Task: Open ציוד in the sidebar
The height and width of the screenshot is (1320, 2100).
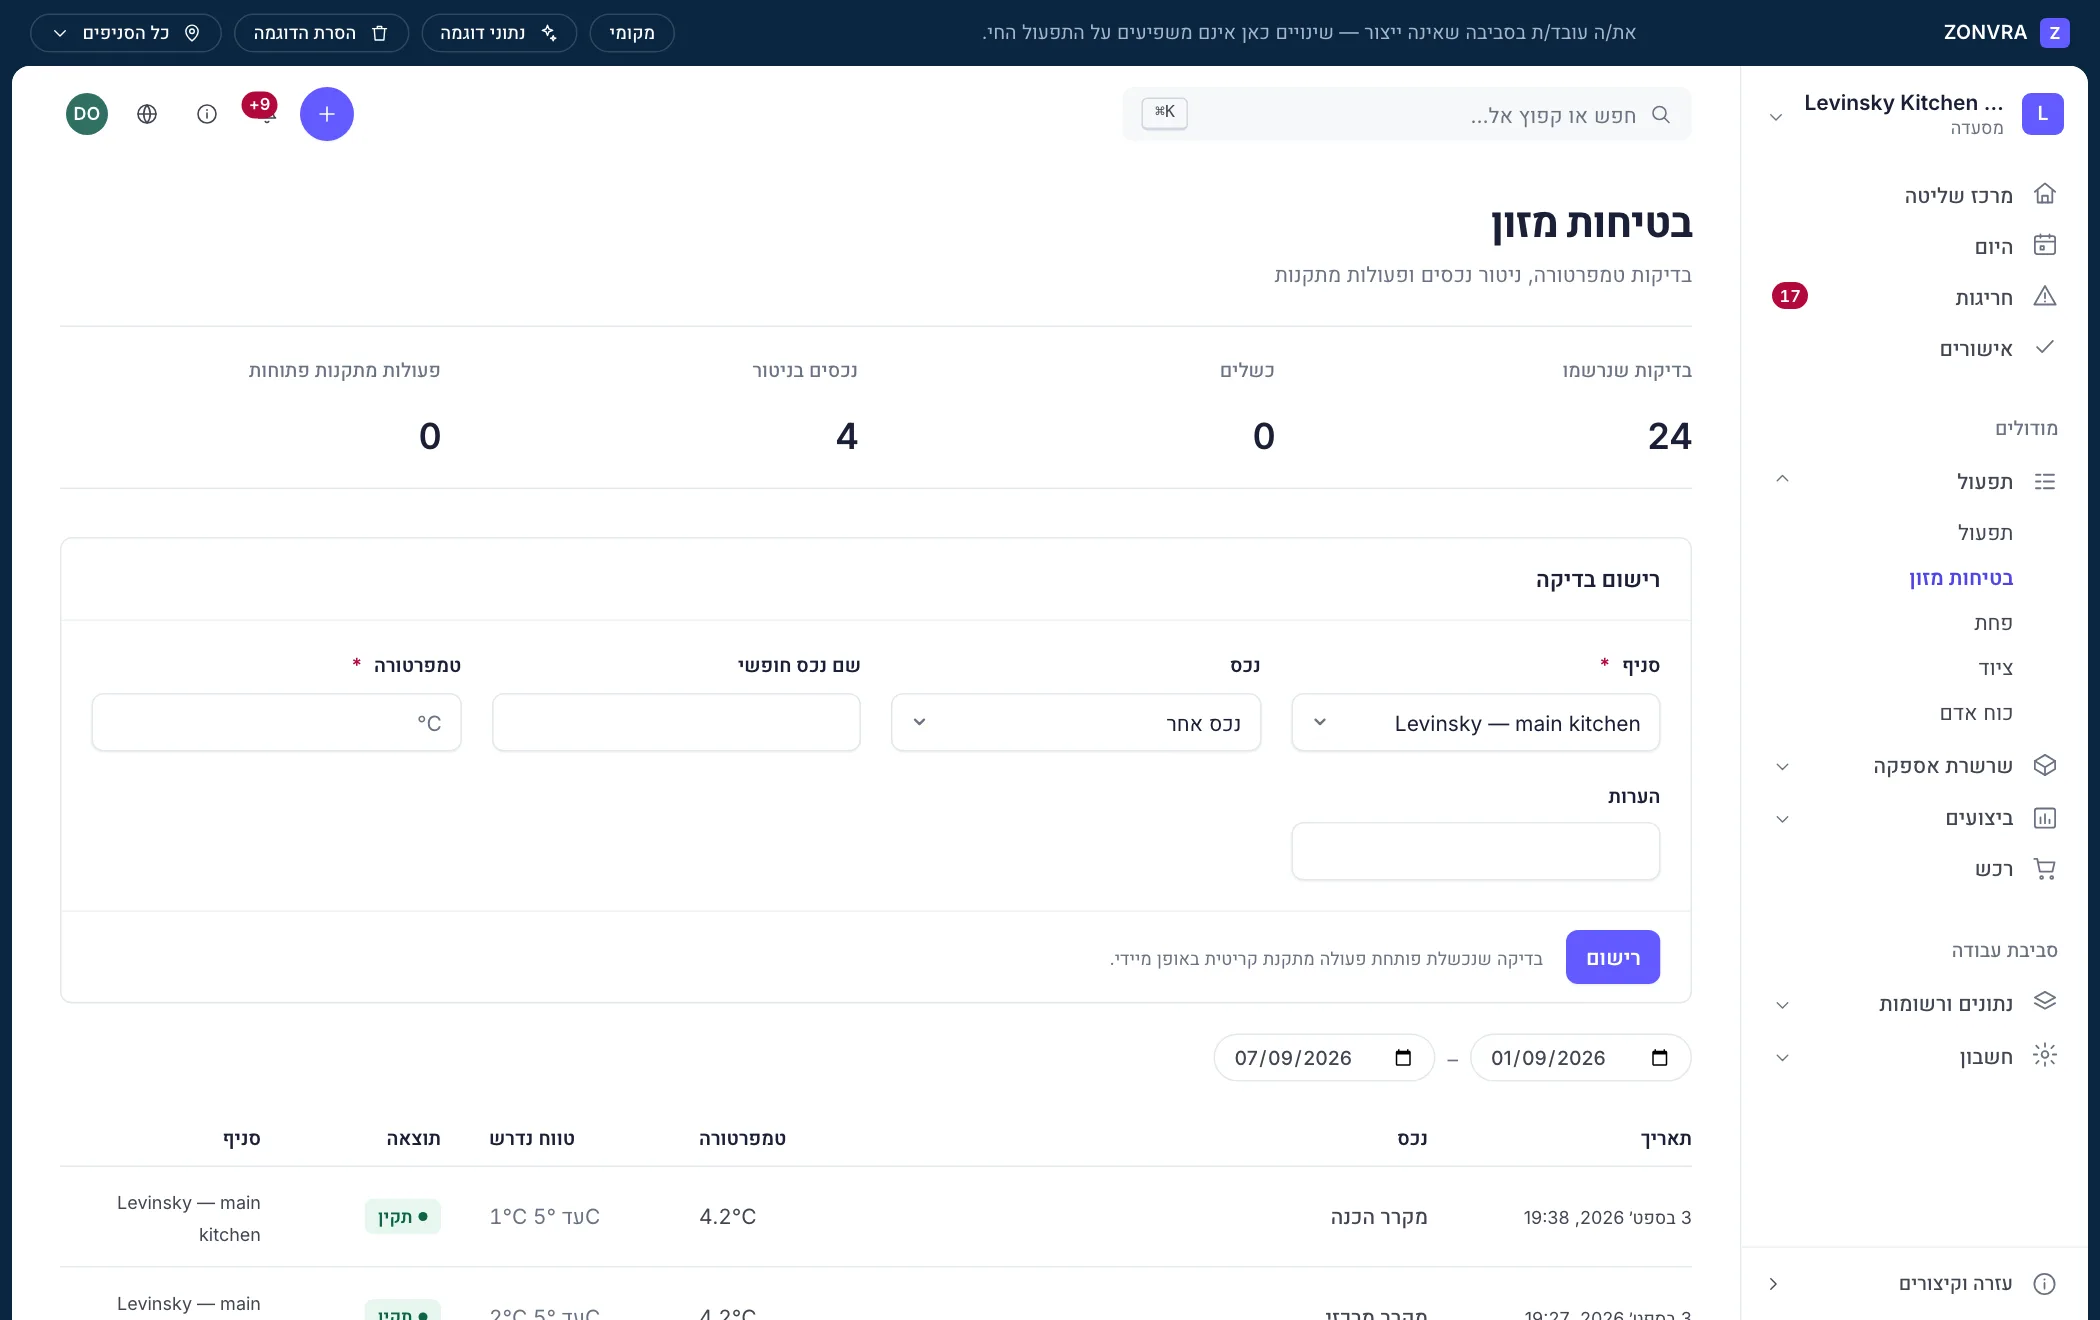Action: pos(1995,668)
